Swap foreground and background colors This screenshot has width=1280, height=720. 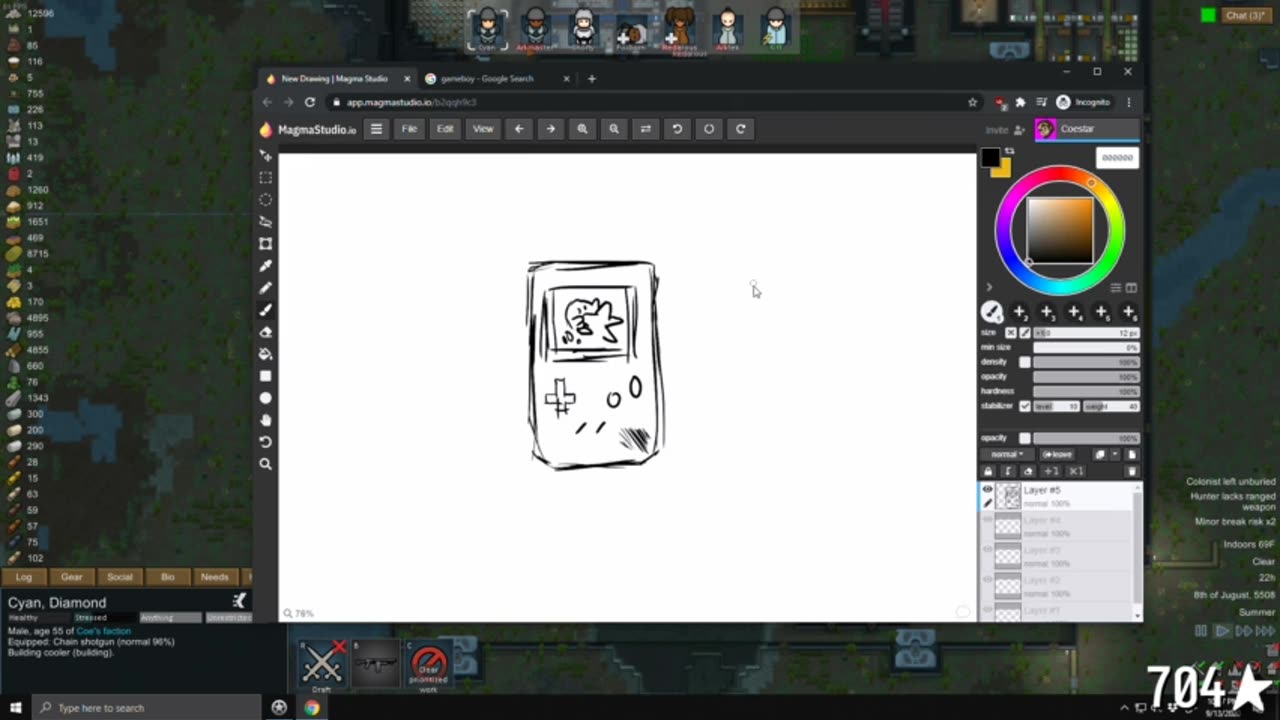tap(1010, 151)
